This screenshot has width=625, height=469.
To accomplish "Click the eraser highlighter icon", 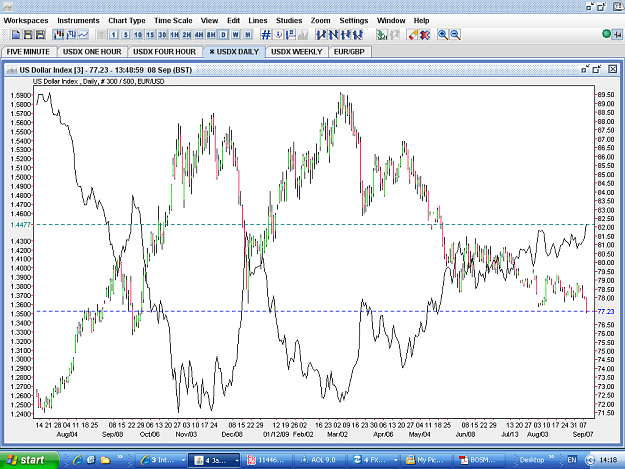I will 413,35.
